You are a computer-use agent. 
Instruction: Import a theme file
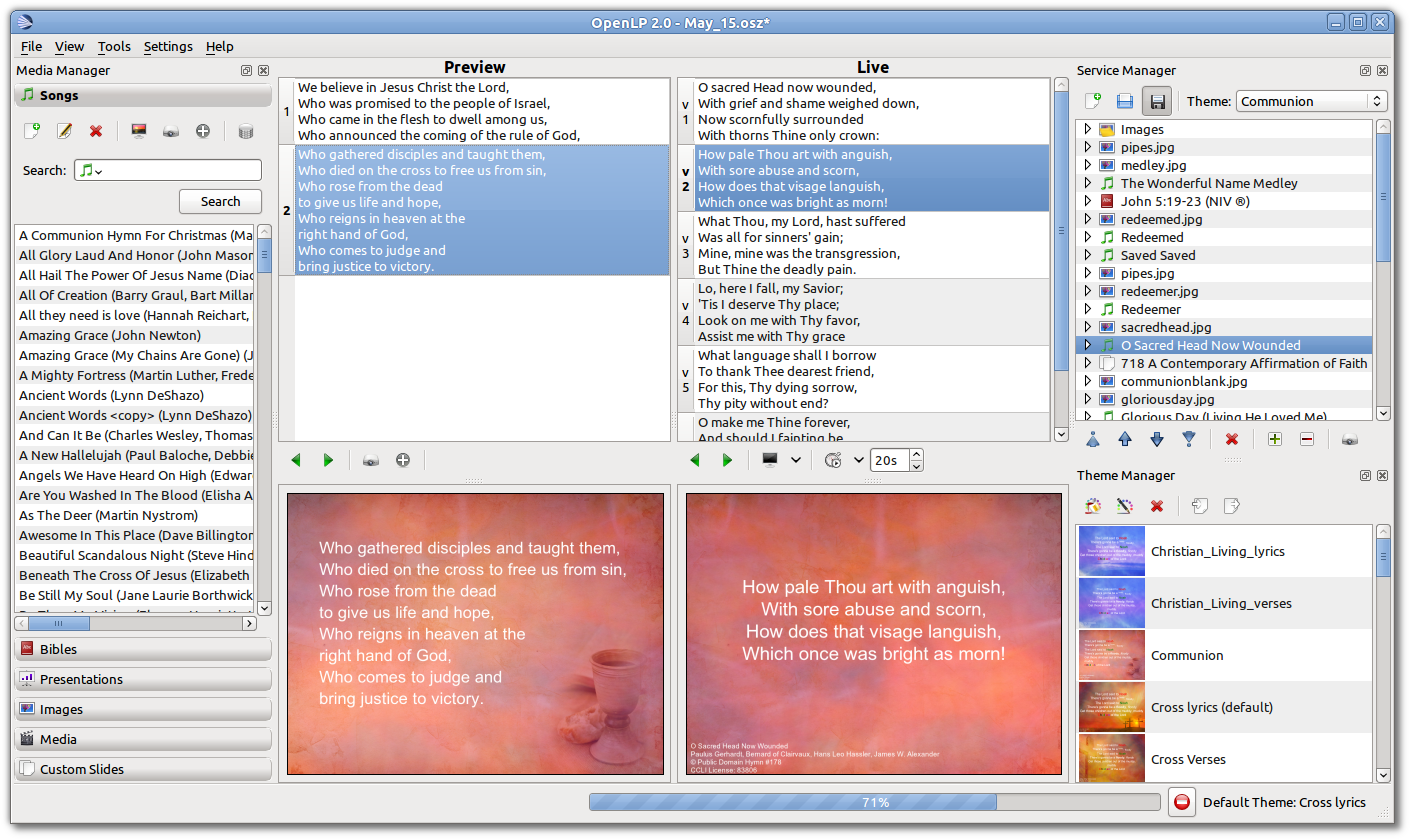pyautogui.click(x=1200, y=506)
